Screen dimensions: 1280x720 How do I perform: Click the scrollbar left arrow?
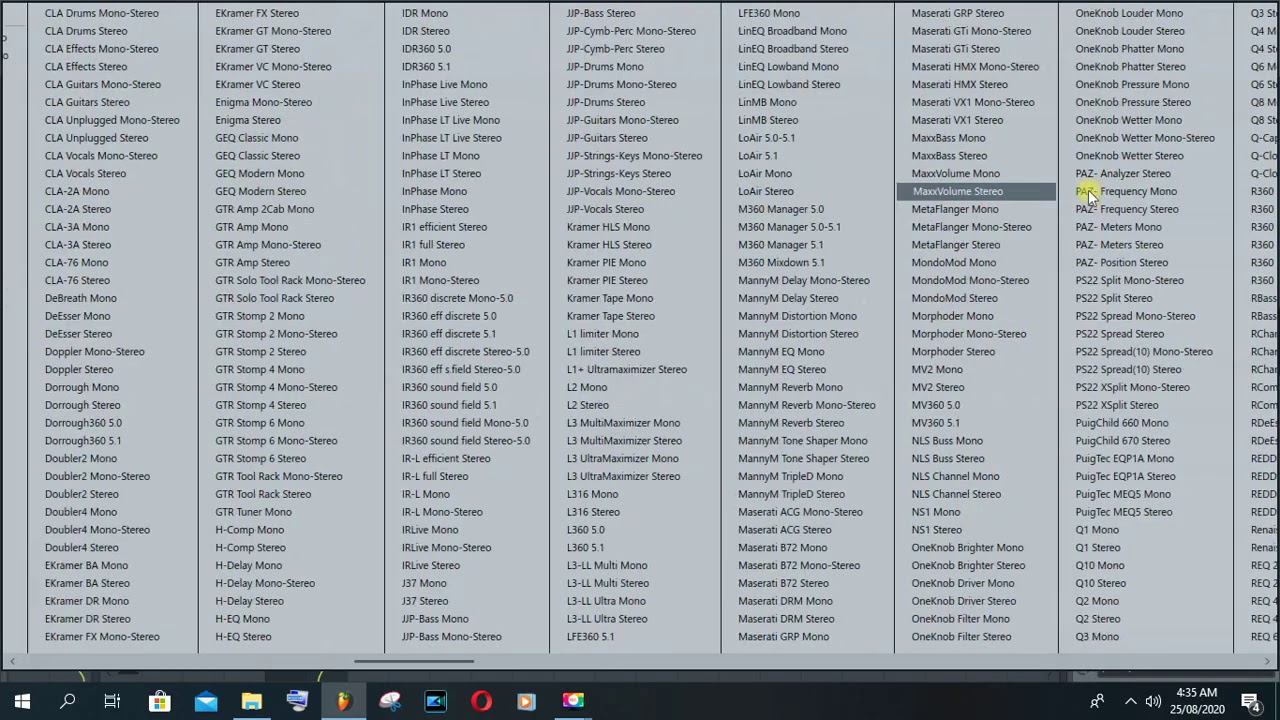click(11, 661)
